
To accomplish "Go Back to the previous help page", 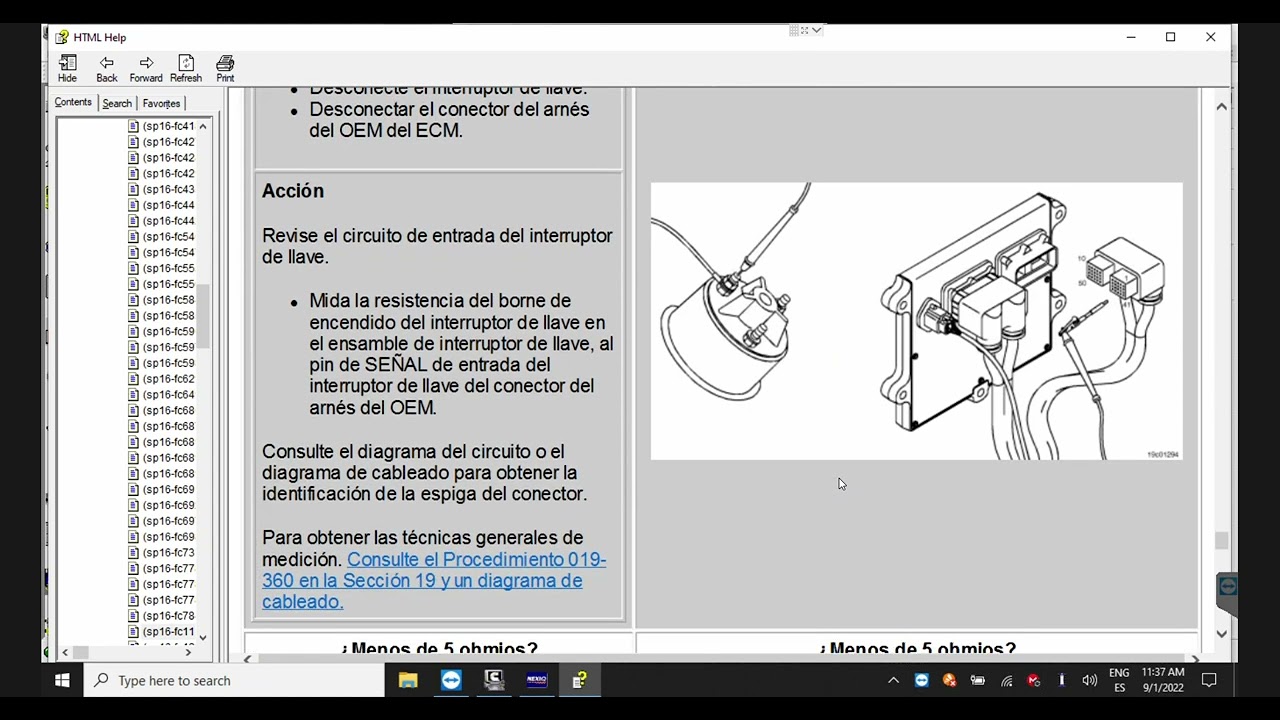I will click(x=106, y=69).
